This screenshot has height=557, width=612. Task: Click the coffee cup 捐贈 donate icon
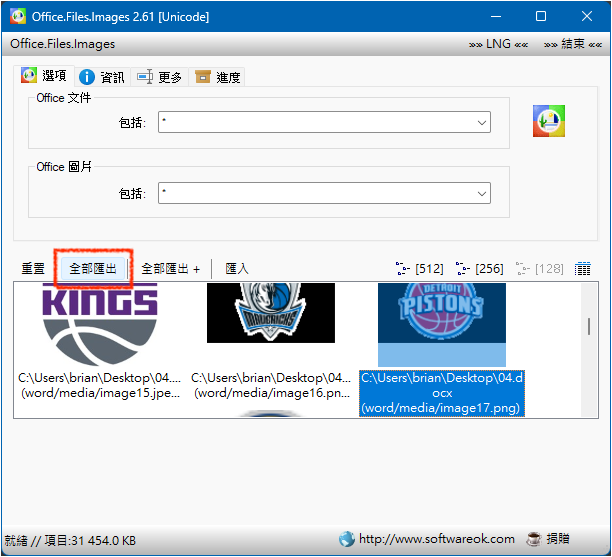[534, 538]
